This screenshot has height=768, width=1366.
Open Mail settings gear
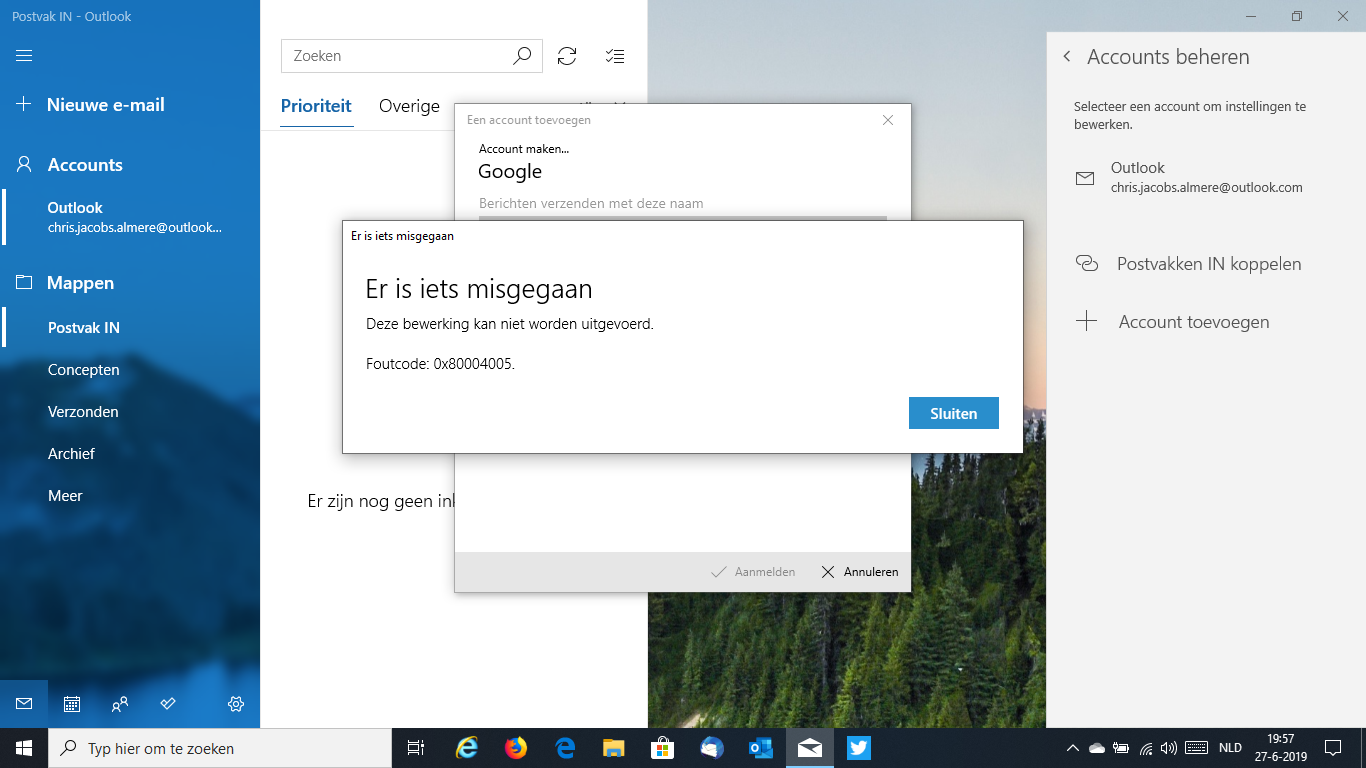[236, 704]
